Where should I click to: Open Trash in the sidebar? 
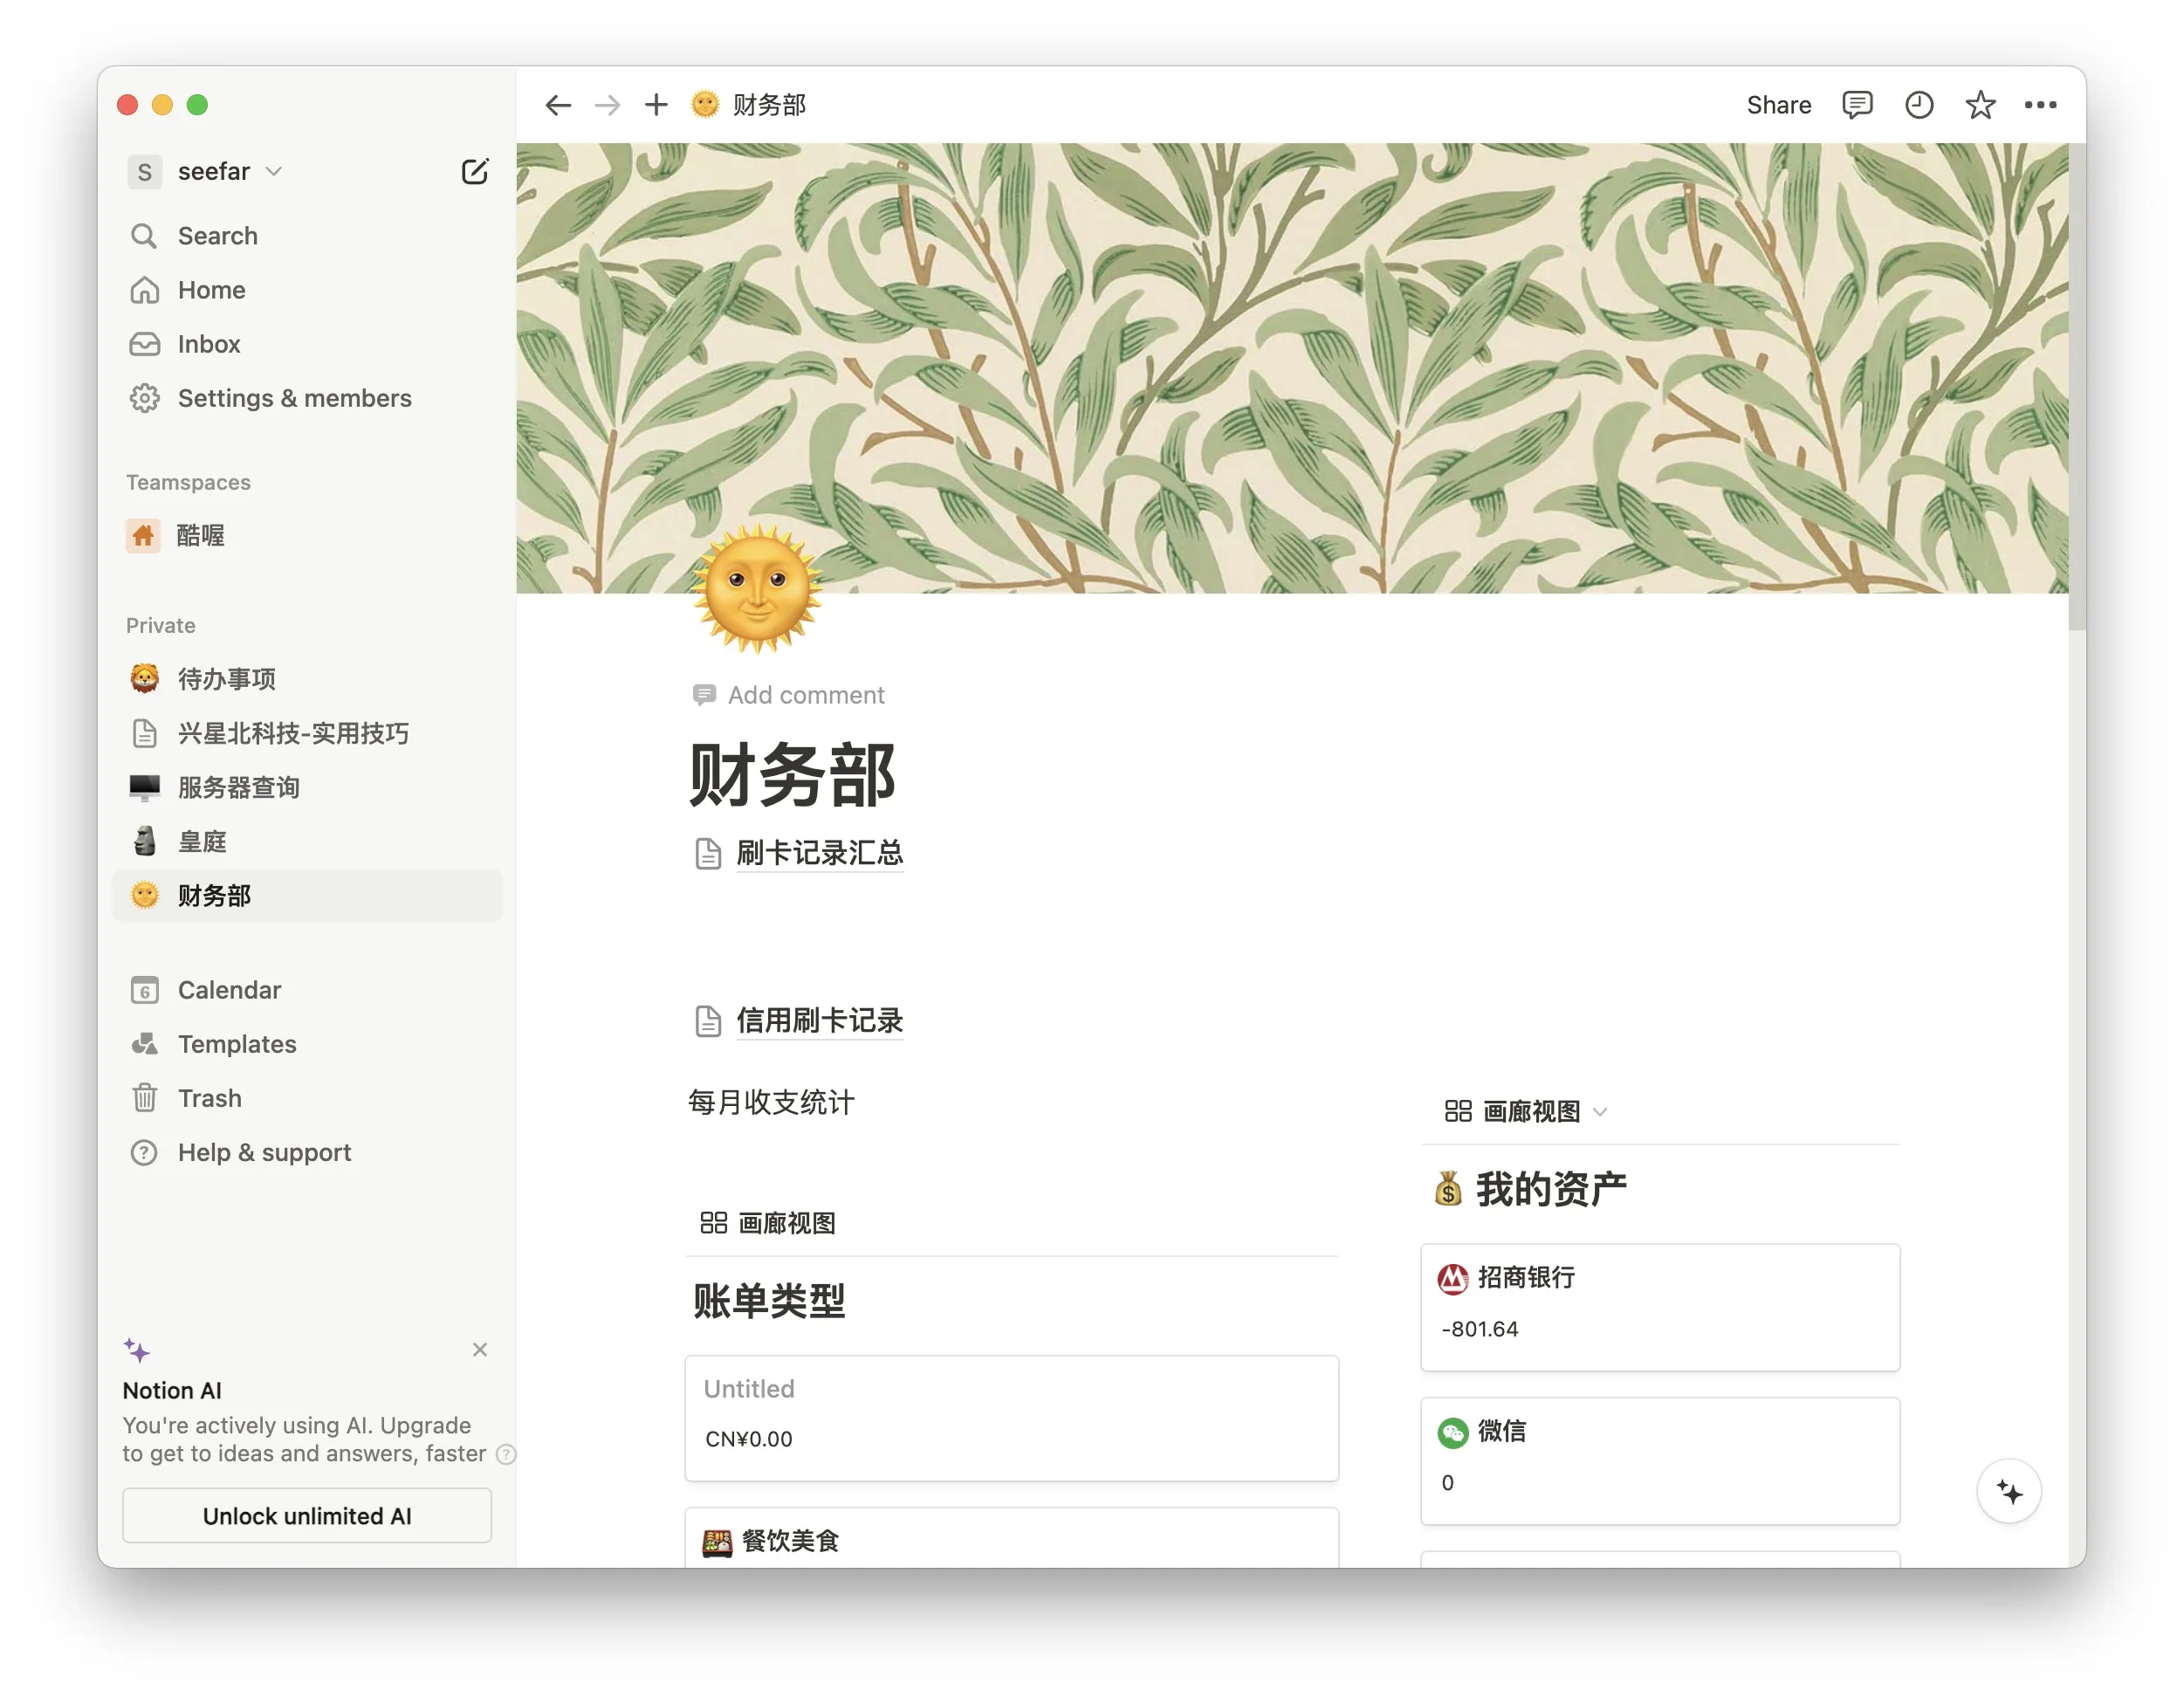pyautogui.click(x=308, y=1098)
